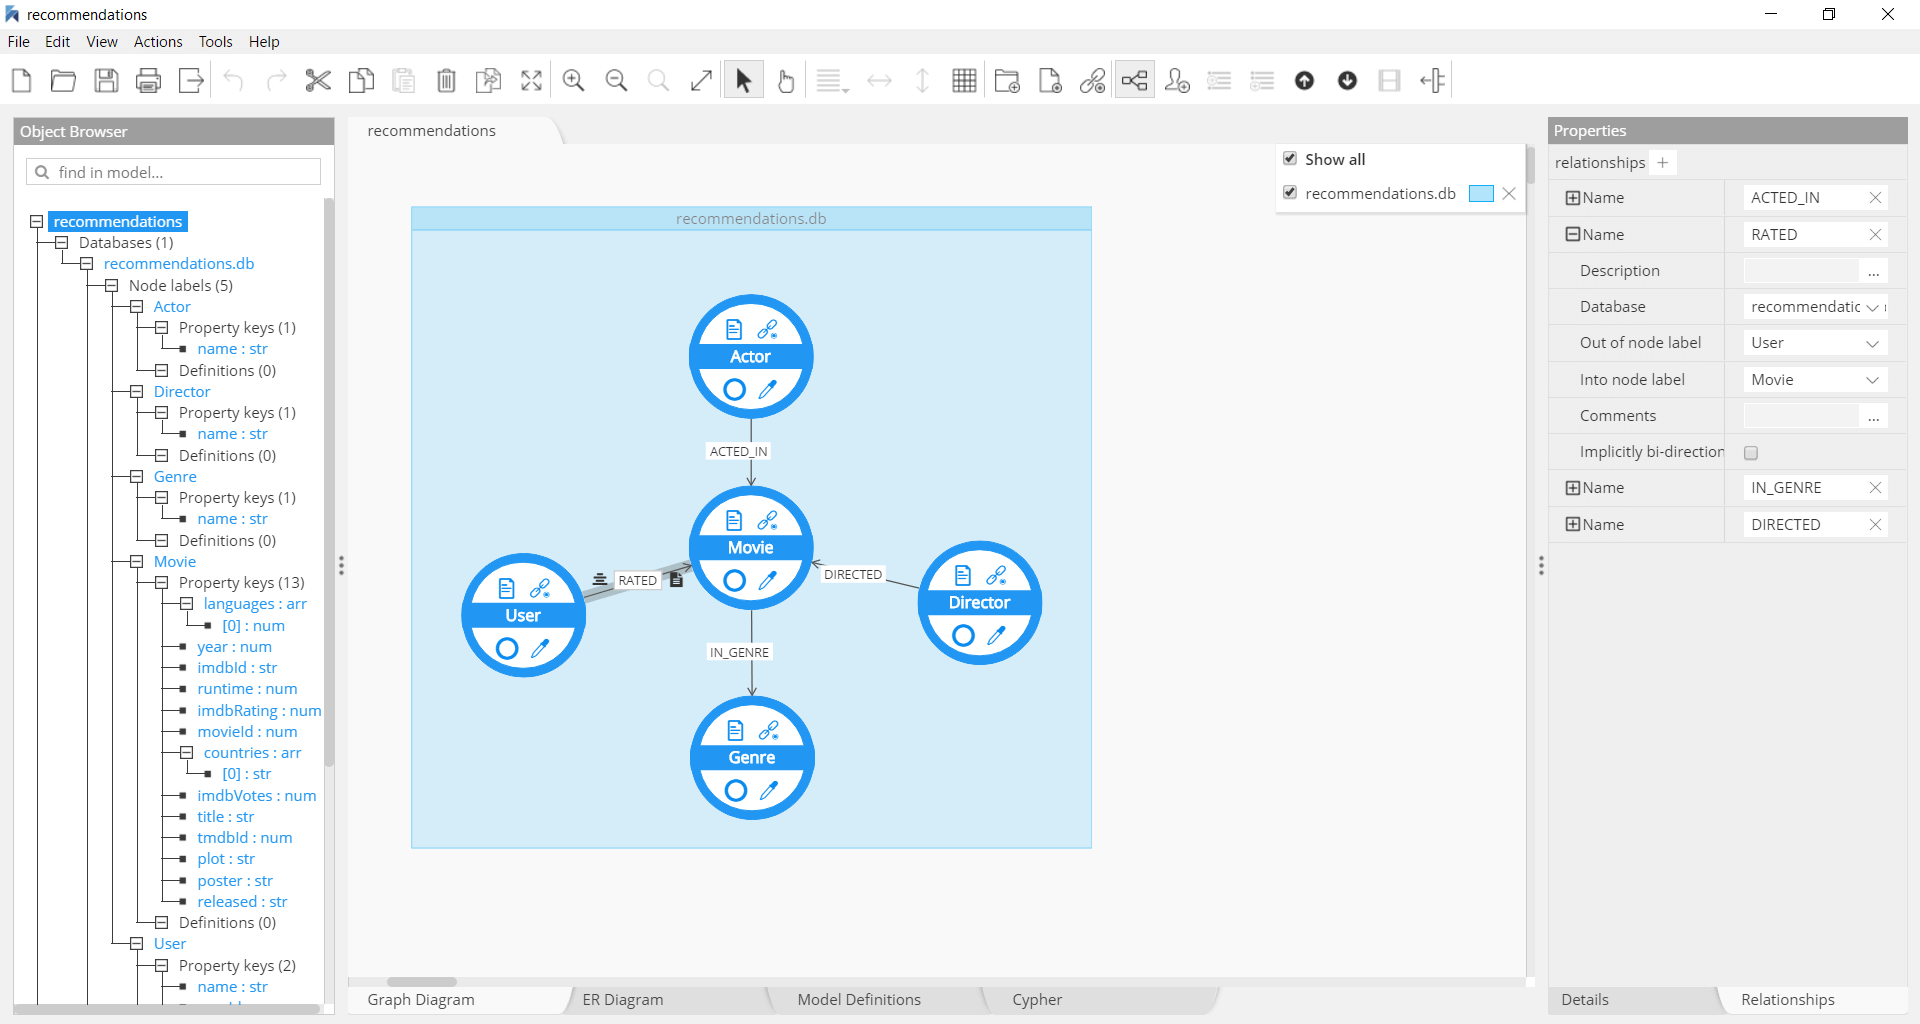Click the document icon next to the RATED label
This screenshot has width=1920, height=1024.
676,580
